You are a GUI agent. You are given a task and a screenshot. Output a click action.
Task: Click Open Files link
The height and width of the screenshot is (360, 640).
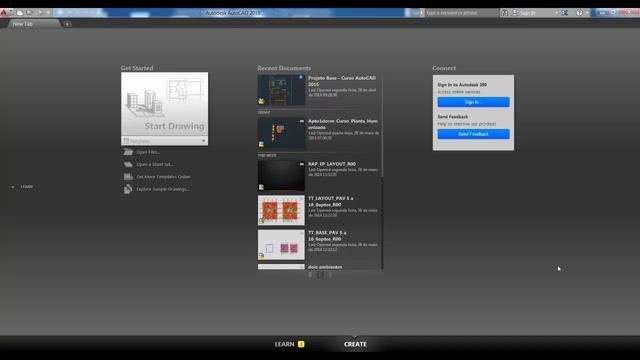click(x=148, y=152)
